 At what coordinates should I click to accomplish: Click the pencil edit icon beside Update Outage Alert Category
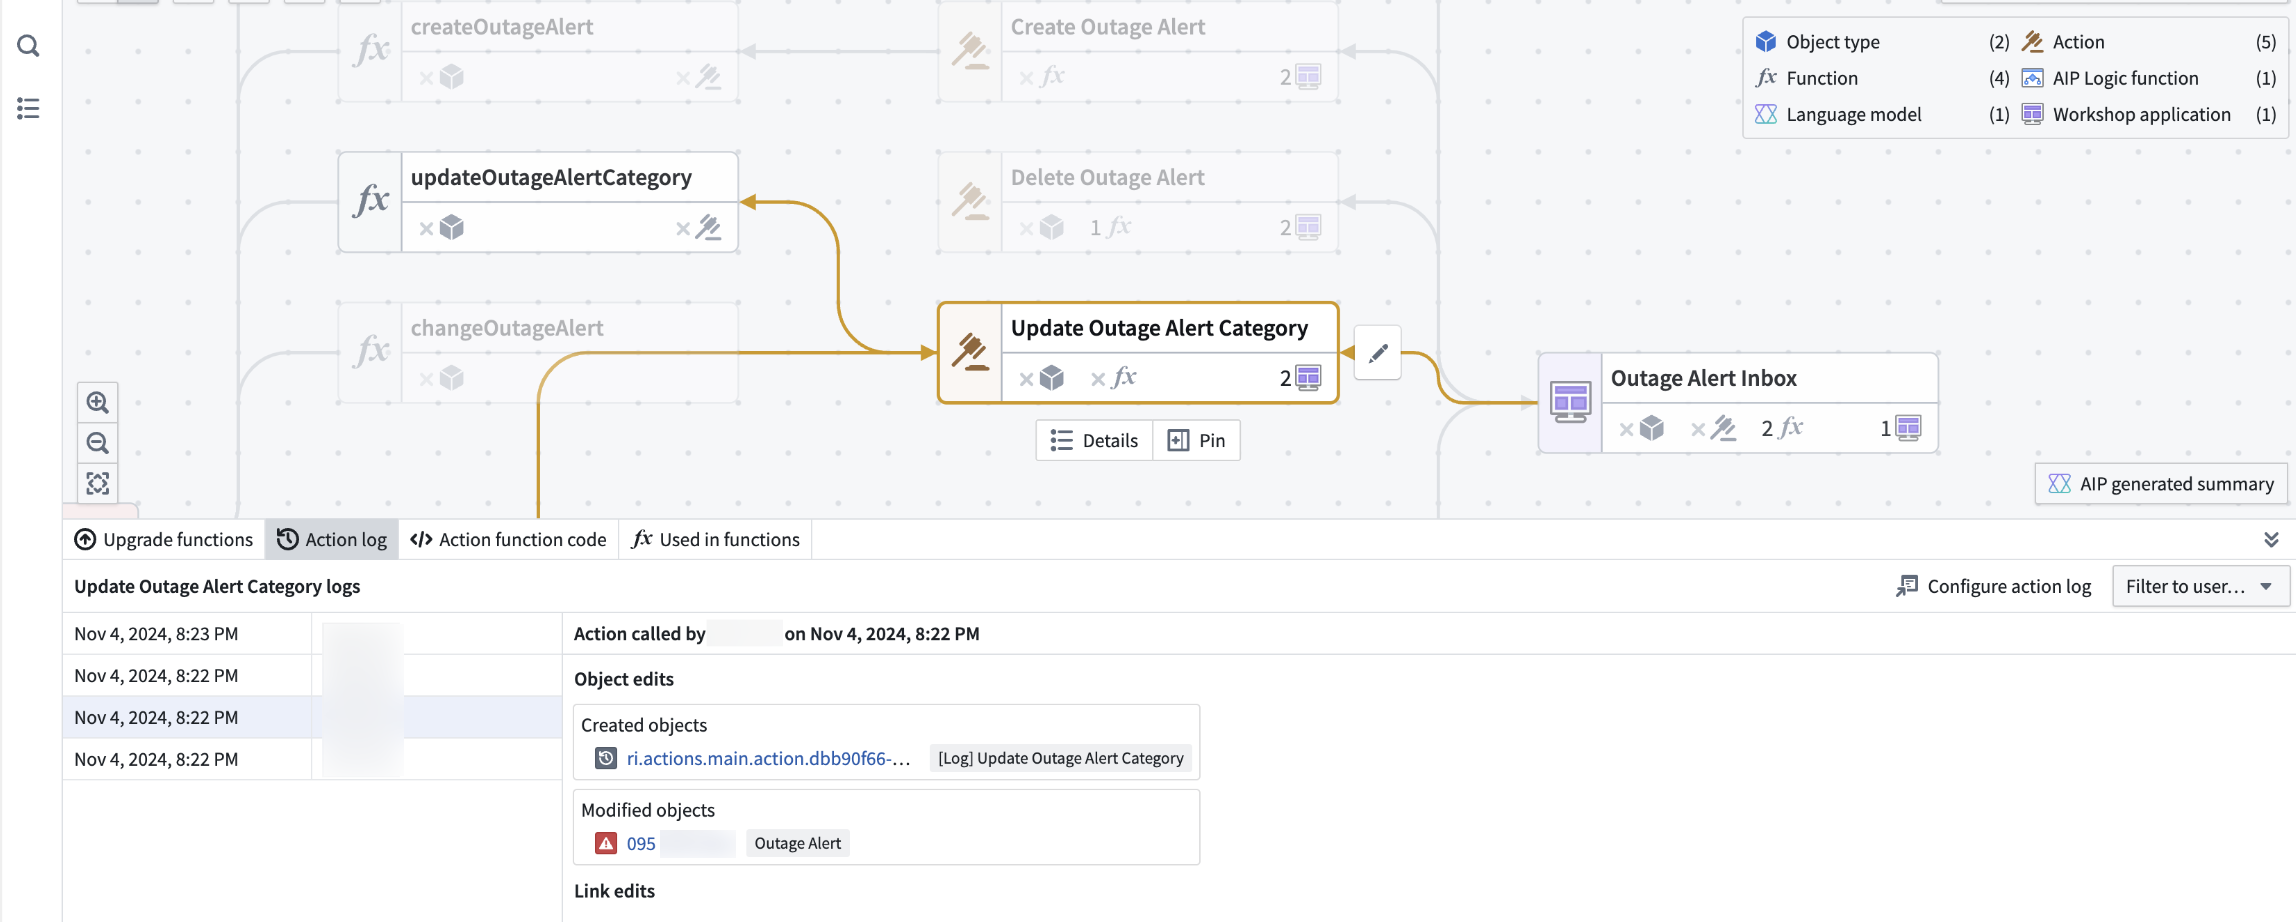[x=1377, y=353]
